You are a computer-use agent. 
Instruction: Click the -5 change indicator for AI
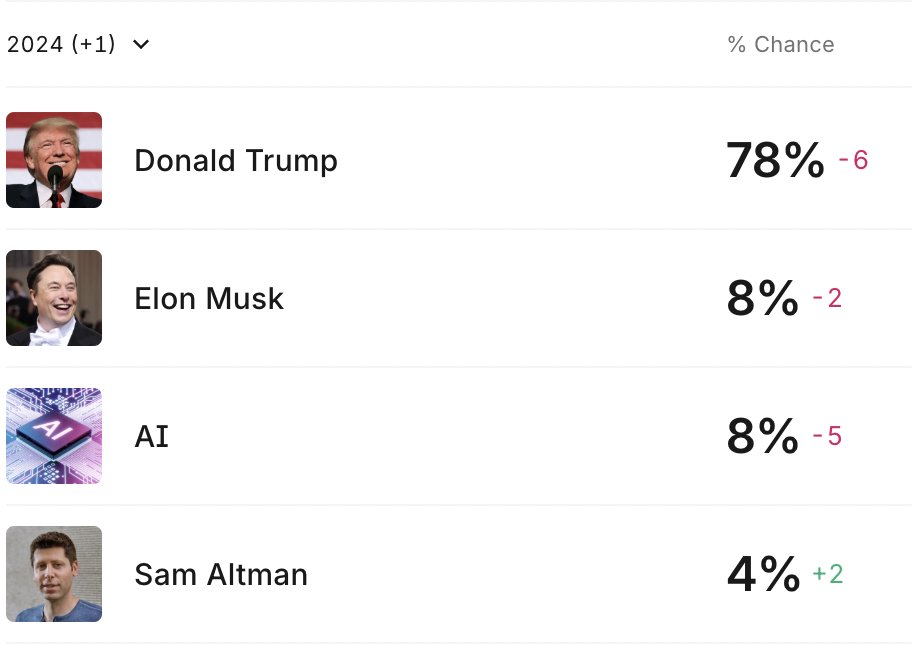[x=827, y=436]
